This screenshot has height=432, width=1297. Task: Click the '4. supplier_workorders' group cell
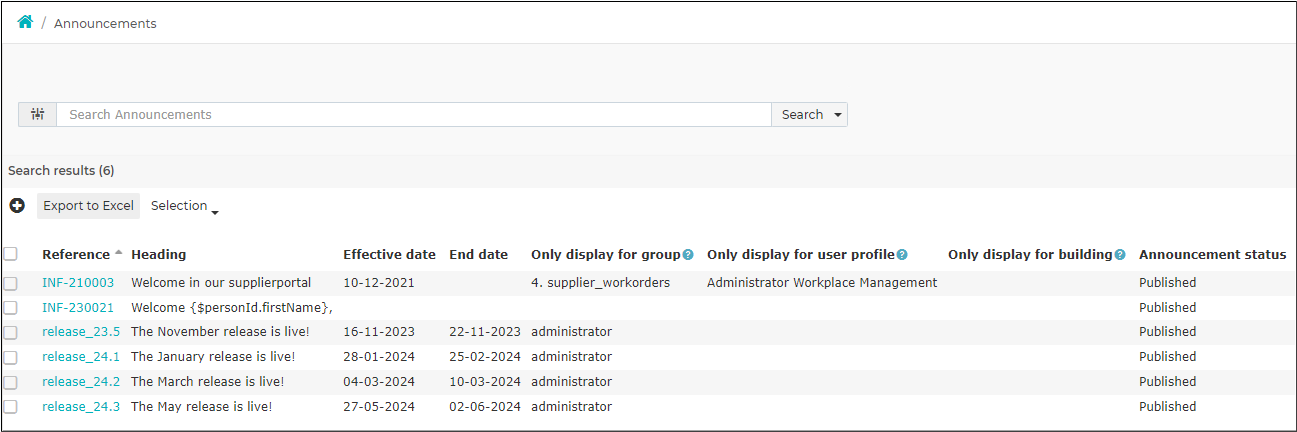click(x=600, y=283)
